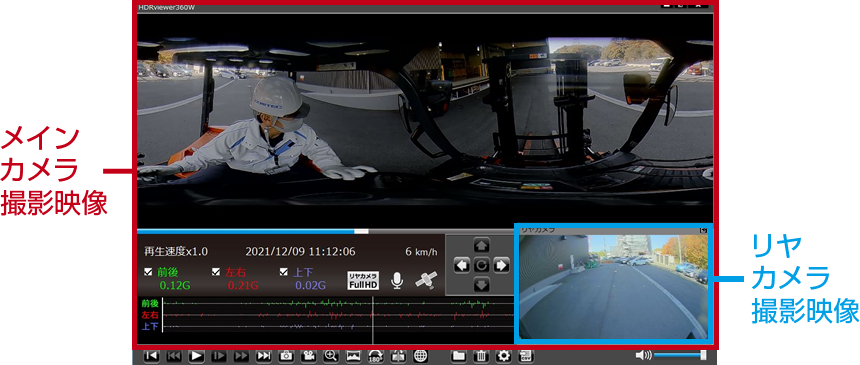This screenshot has width=860, height=365.
Task: Rotate the view with 180° icon
Action: pyautogui.click(x=376, y=356)
